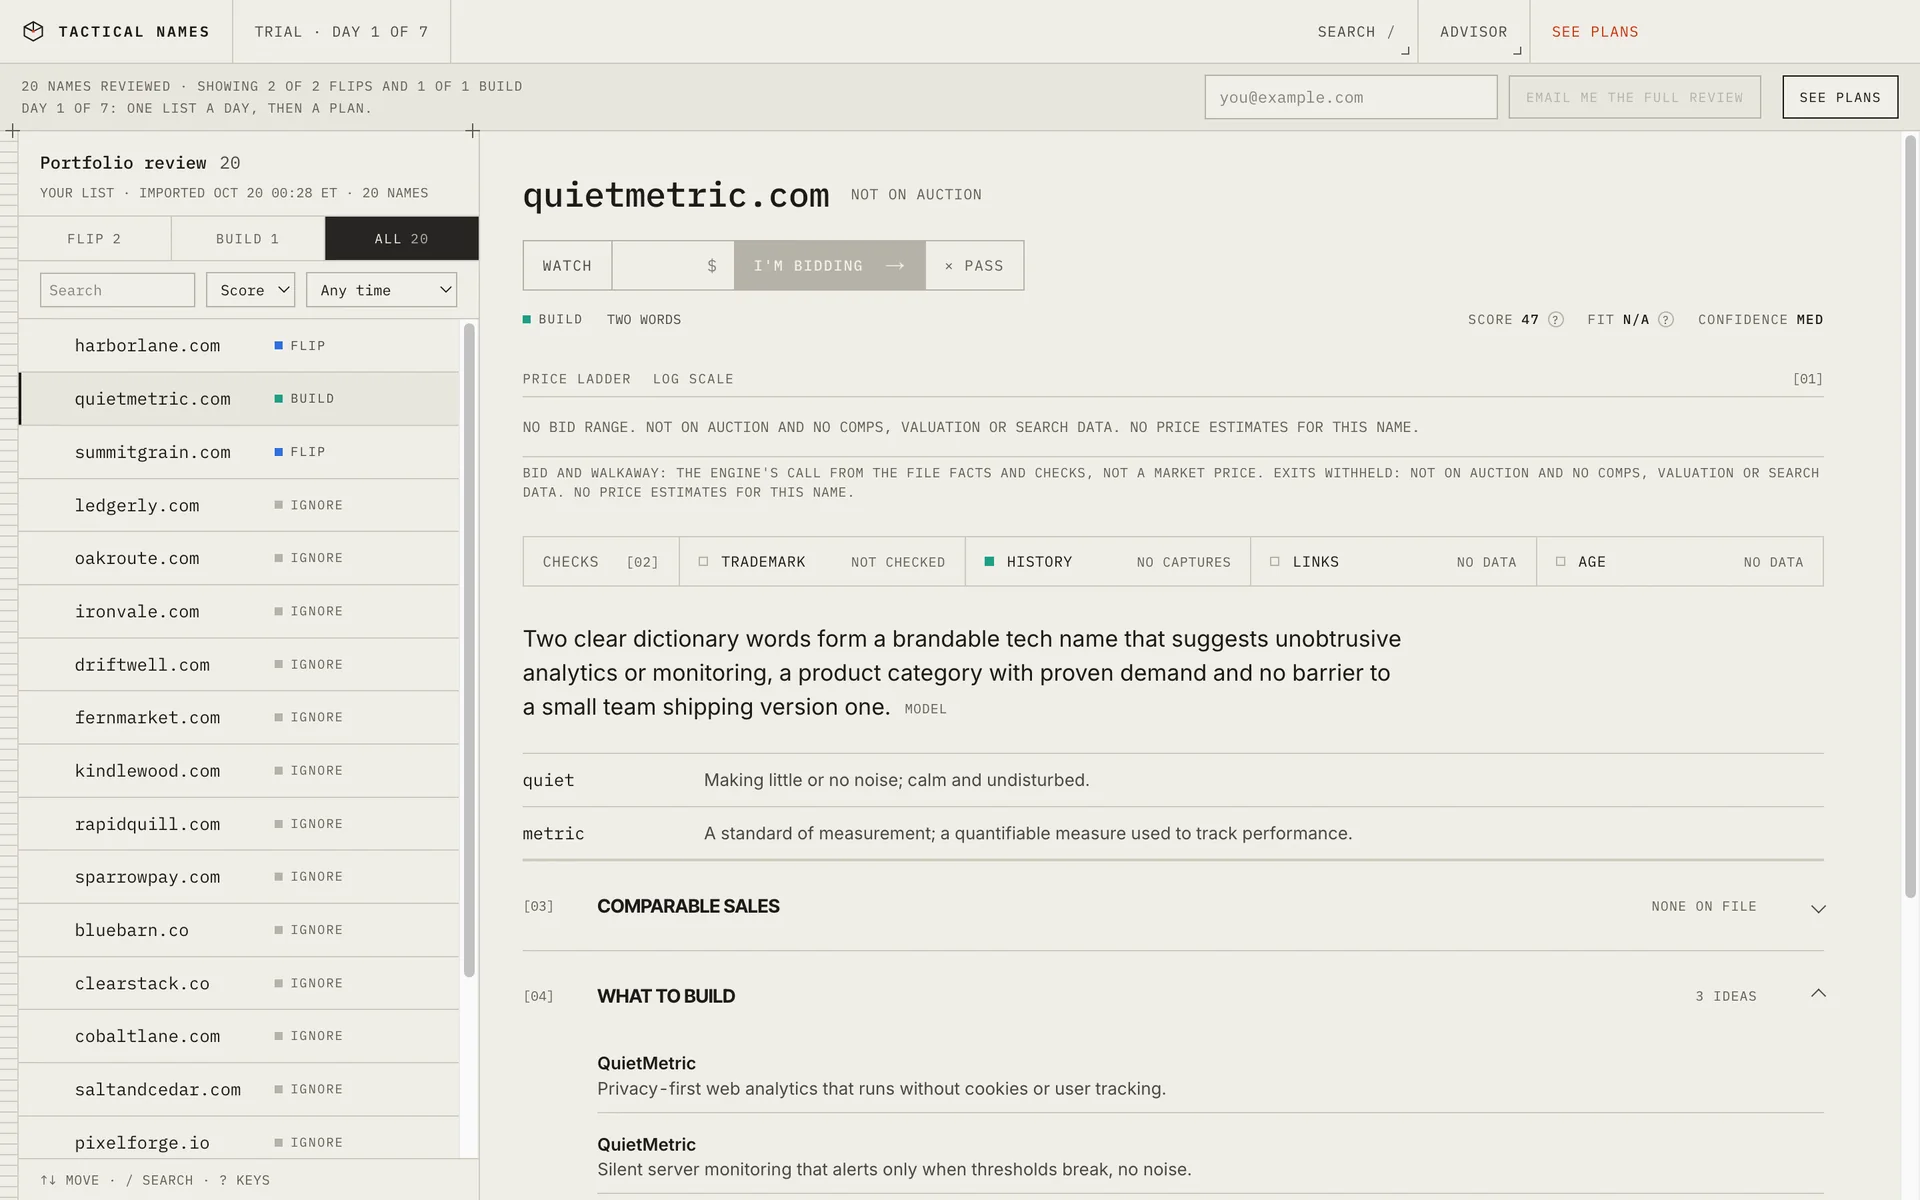Click the Age check box indicator

click(1561, 562)
